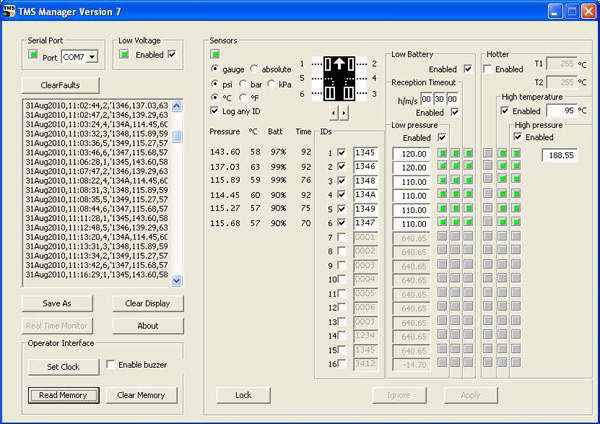This screenshot has height=424, width=600.
Task: Click the Save As button
Action: [57, 303]
